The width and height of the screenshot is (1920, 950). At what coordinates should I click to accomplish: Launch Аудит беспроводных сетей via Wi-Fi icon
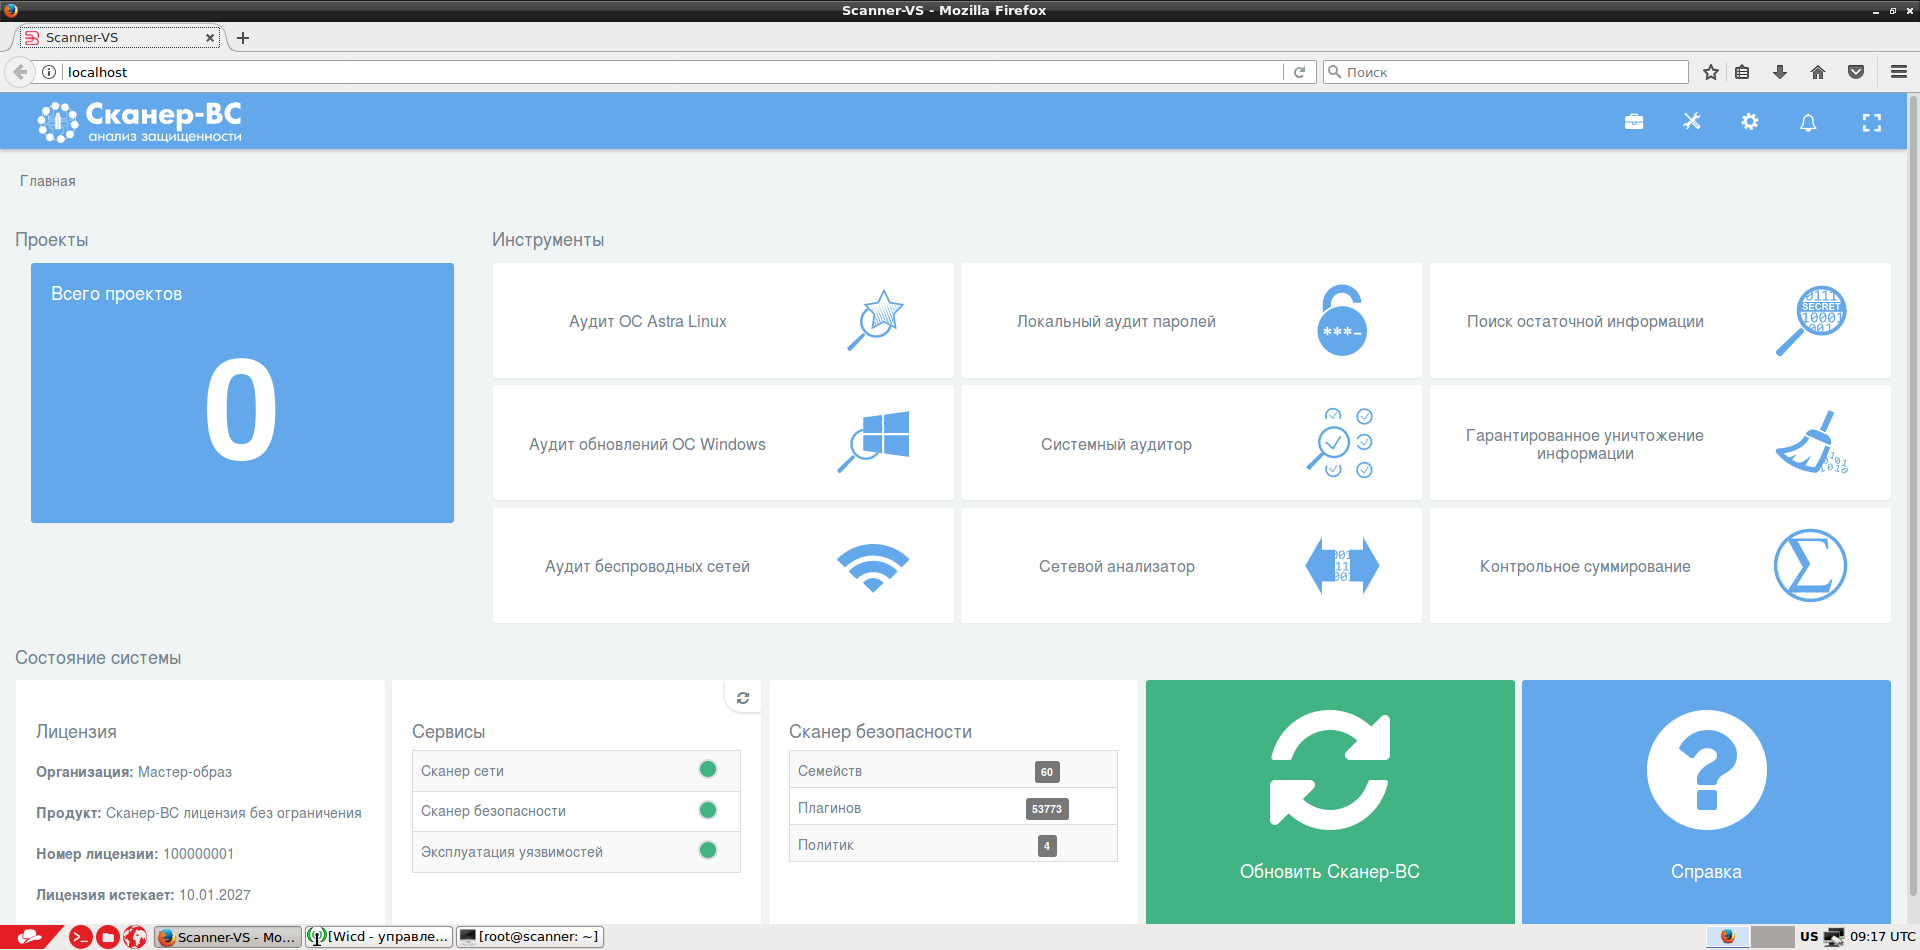point(873,567)
